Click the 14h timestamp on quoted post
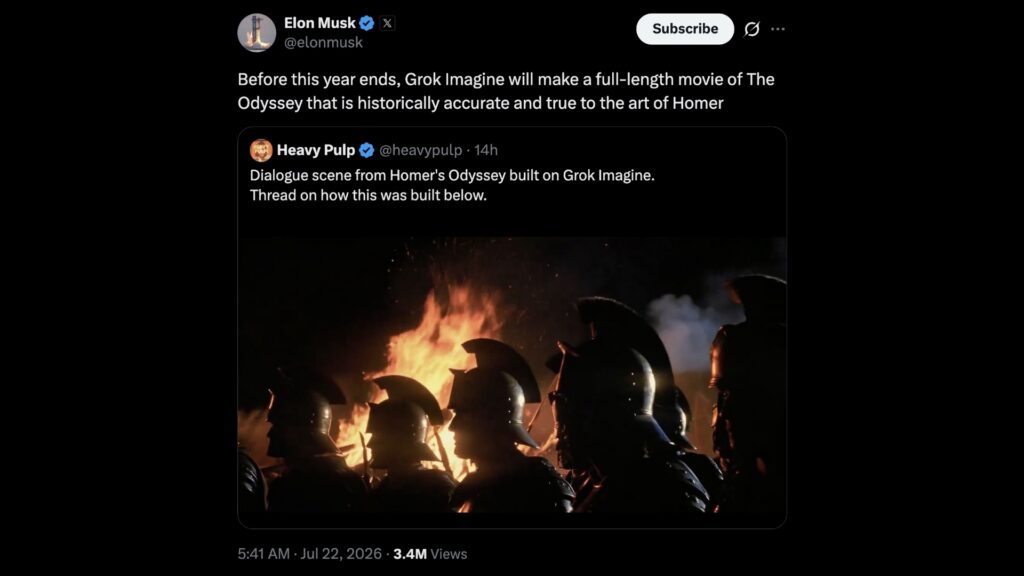This screenshot has width=1024, height=576. 486,150
